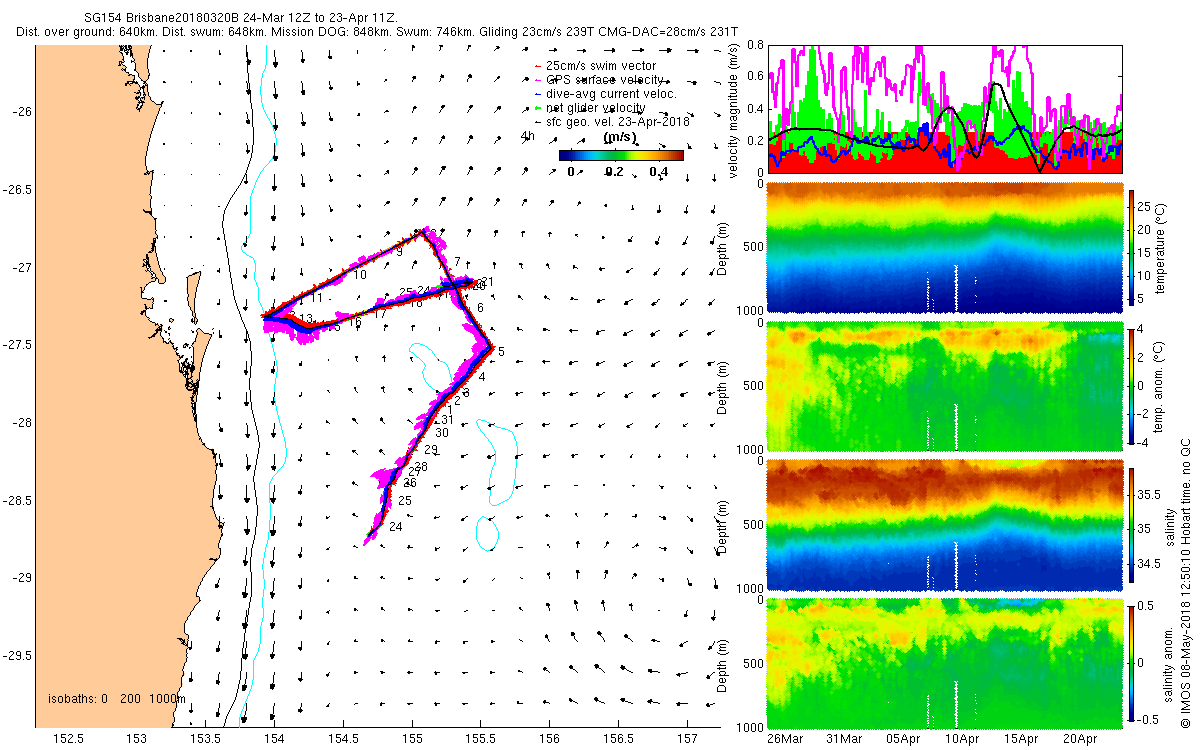Click the '4h' label near the legend
The image size is (1200, 750).
[528, 134]
